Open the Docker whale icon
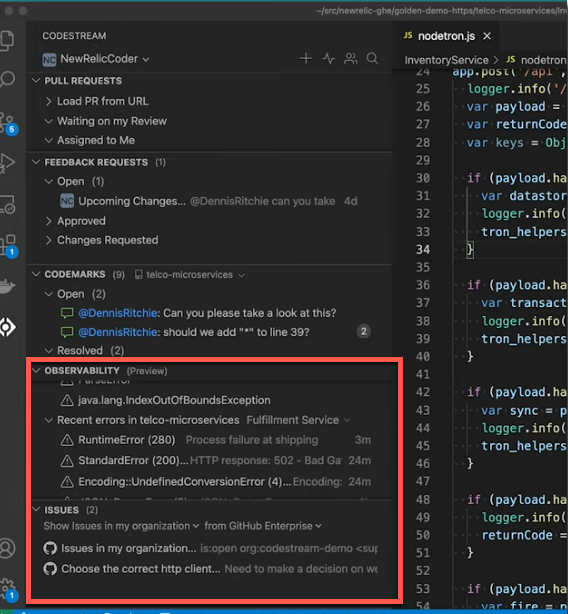Image resolution: width=568 pixels, height=614 pixels. tap(7, 286)
